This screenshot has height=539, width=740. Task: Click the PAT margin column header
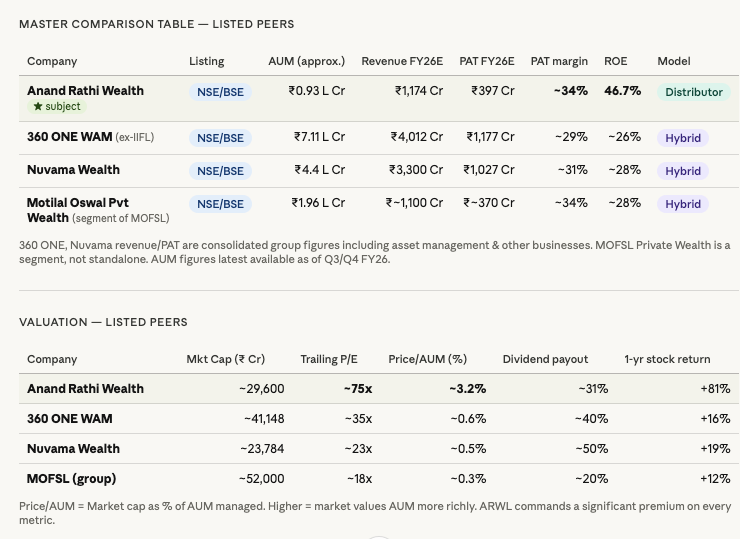pos(559,61)
